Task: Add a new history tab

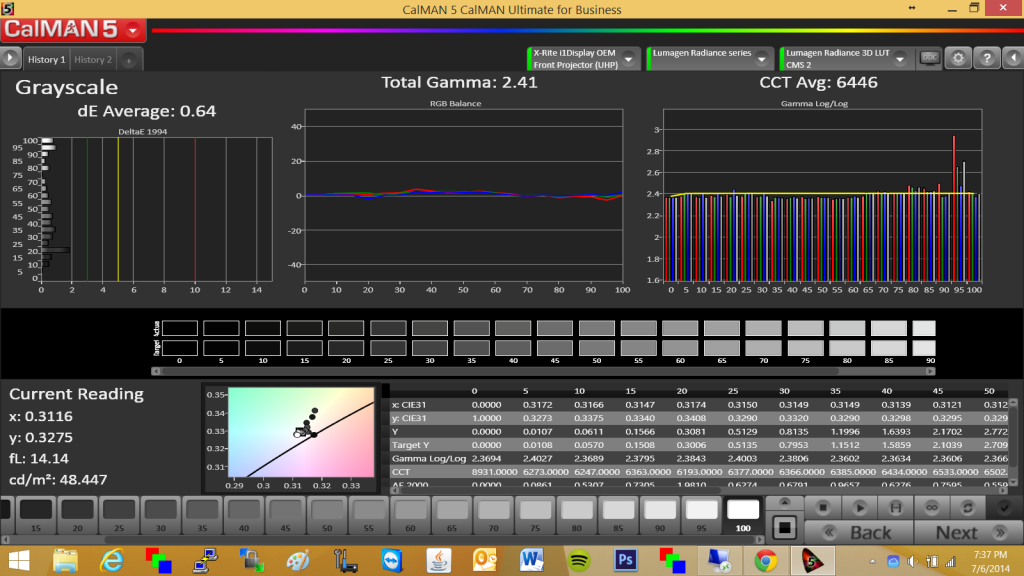Action: (129, 60)
